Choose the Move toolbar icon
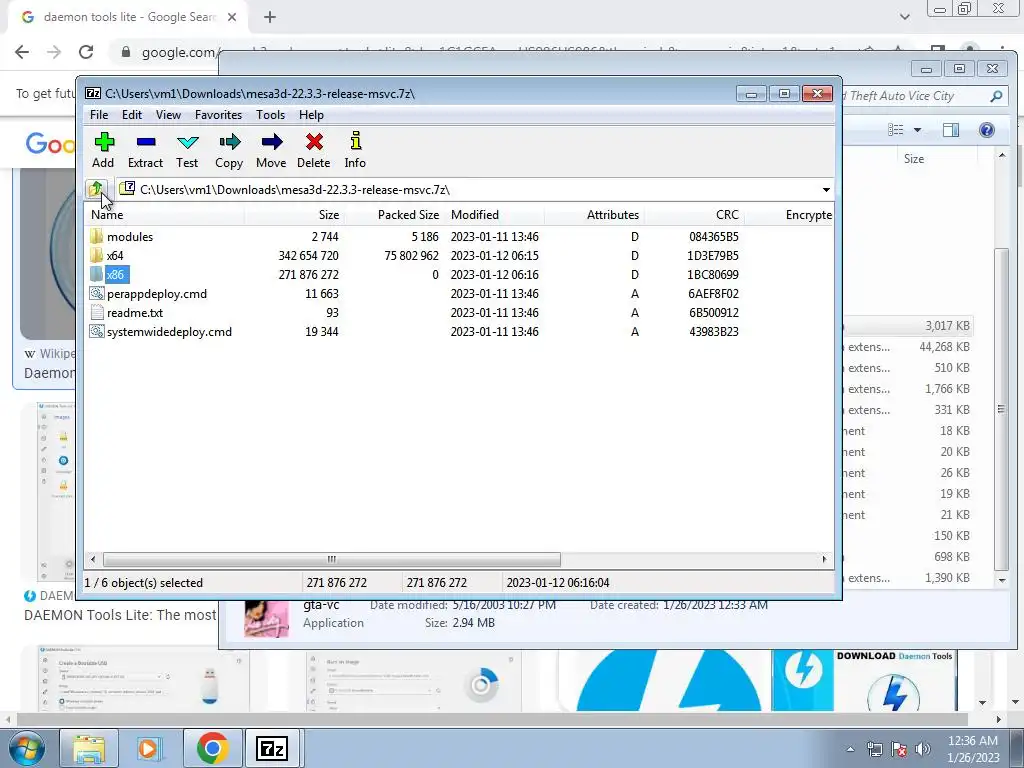Viewport: 1024px width, 768px height. pyautogui.click(x=271, y=142)
